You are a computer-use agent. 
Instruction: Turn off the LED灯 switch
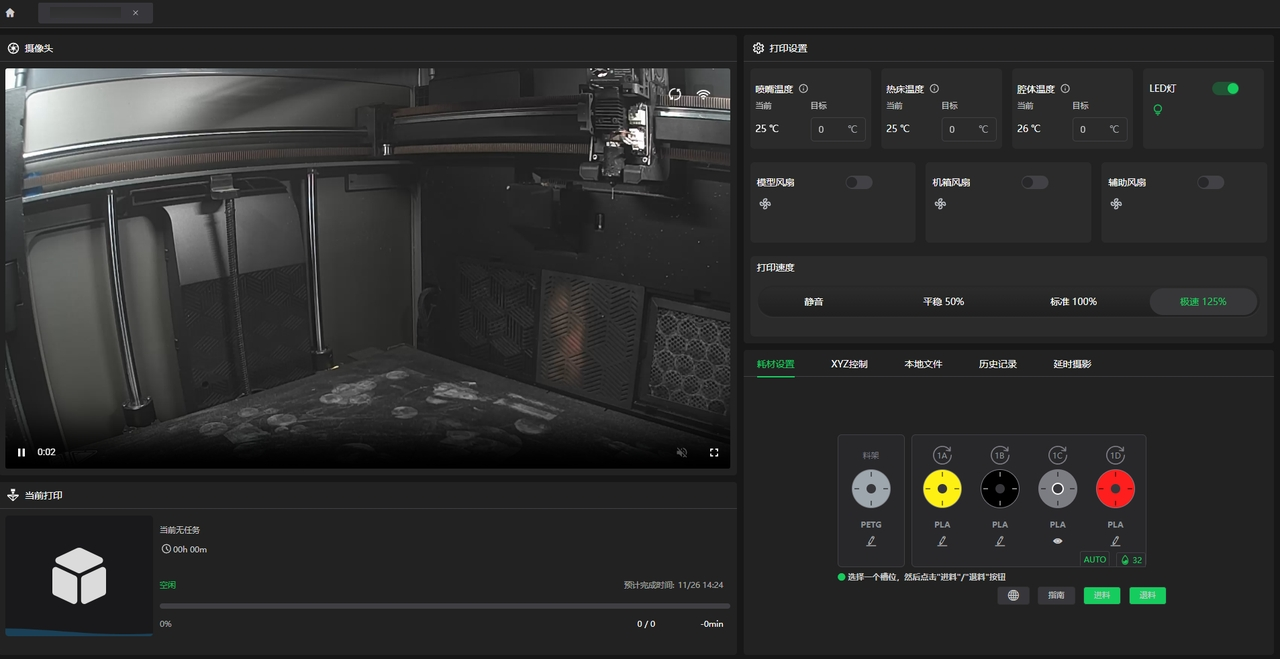1225,89
